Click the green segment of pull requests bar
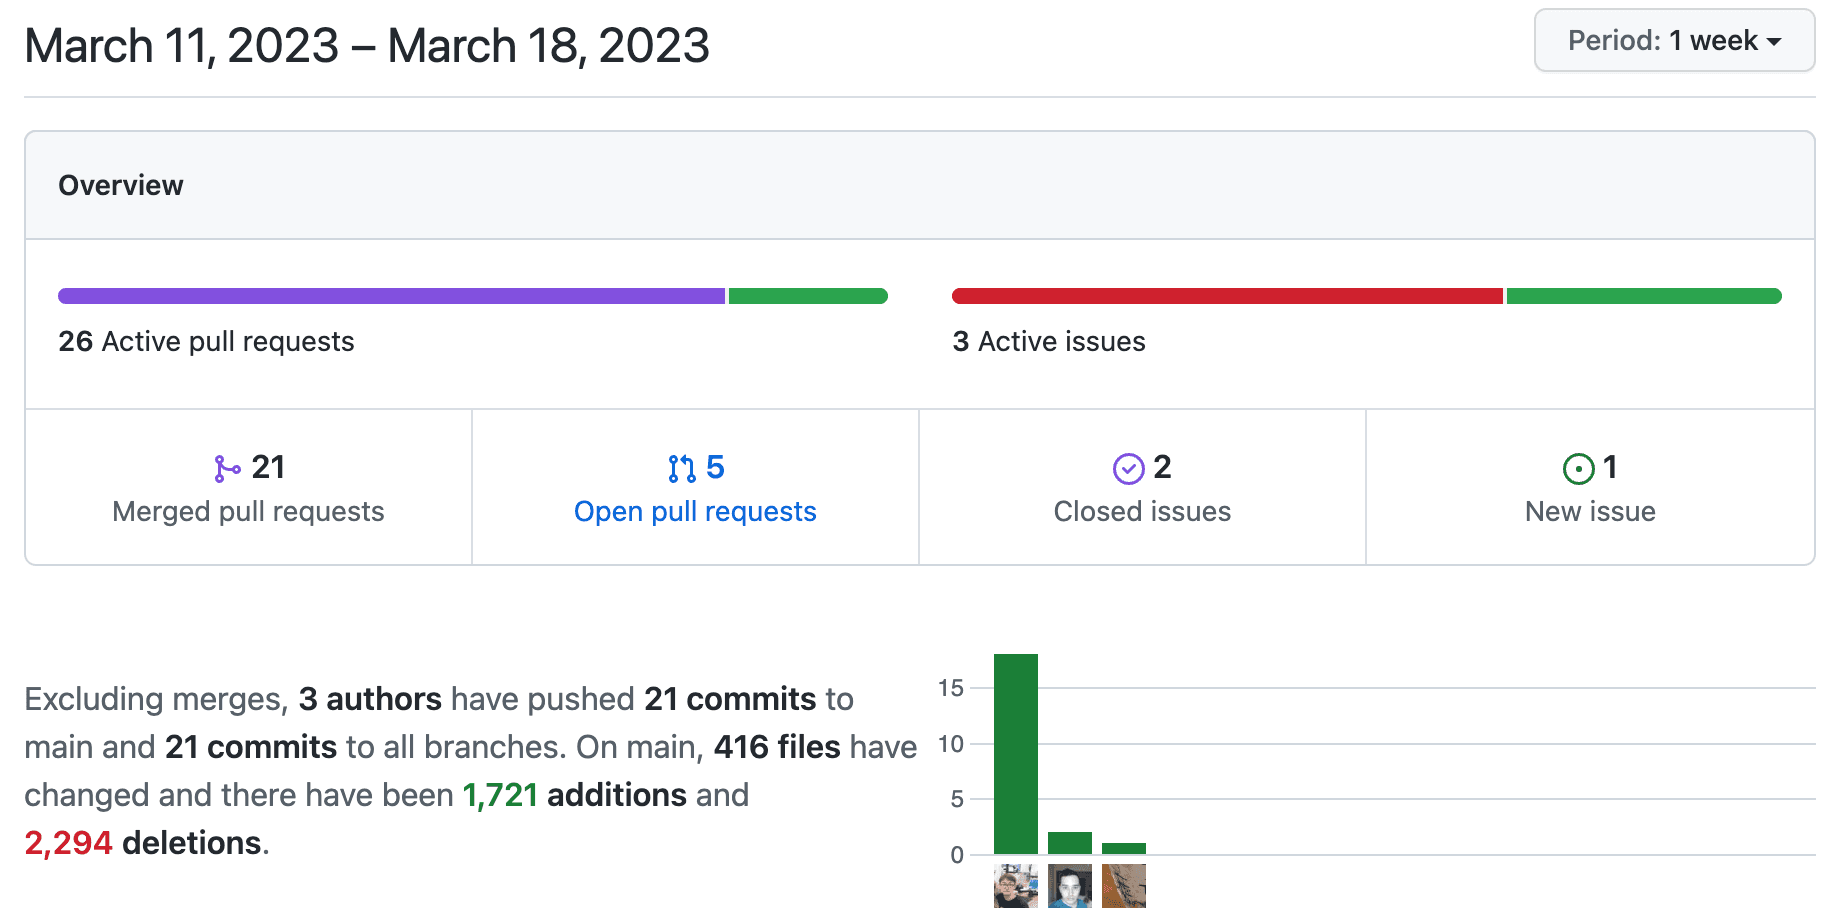 (x=808, y=296)
